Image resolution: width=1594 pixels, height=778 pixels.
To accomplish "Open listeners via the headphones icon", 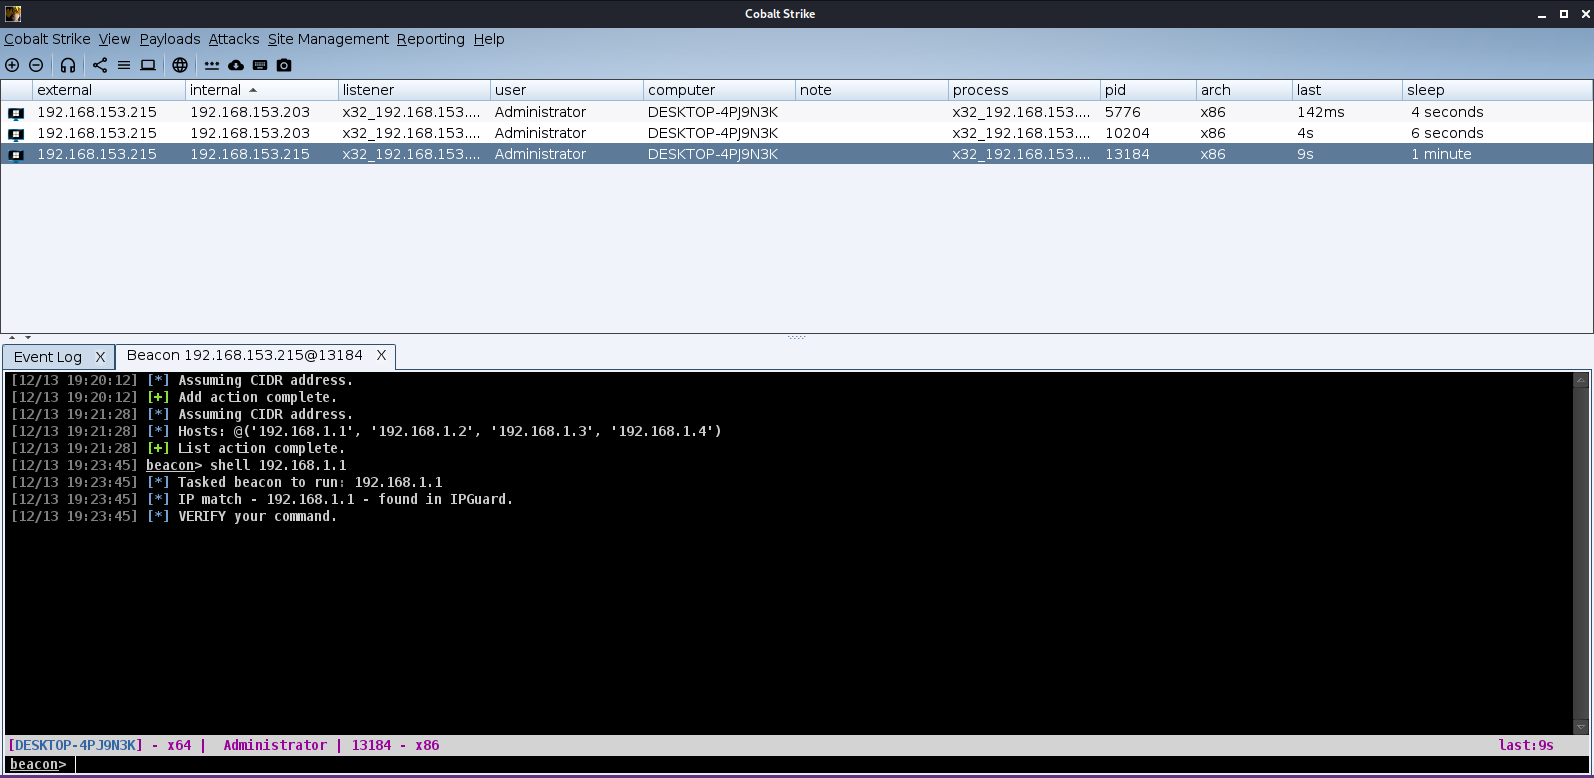I will (68, 65).
